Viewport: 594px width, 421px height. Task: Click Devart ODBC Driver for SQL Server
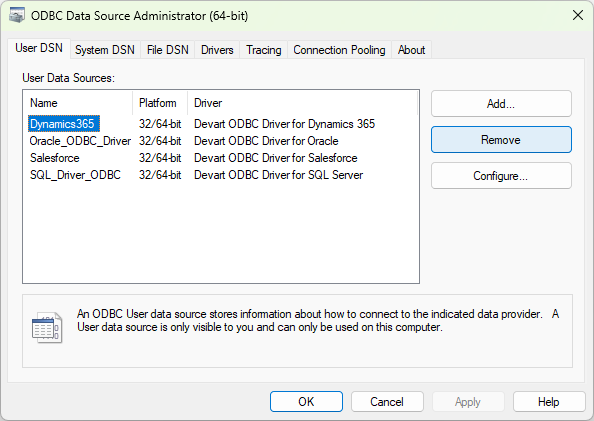click(x=278, y=175)
